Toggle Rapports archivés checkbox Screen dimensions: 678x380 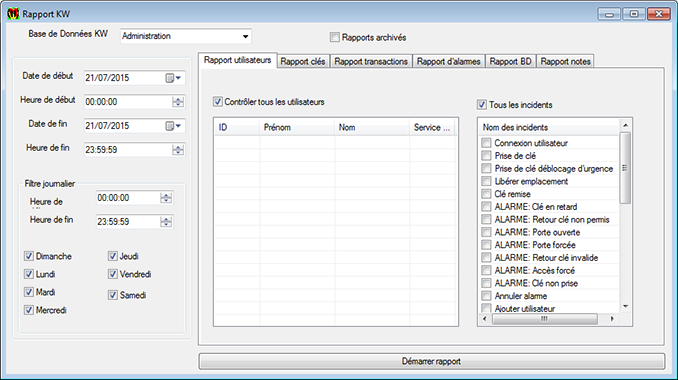(335, 37)
